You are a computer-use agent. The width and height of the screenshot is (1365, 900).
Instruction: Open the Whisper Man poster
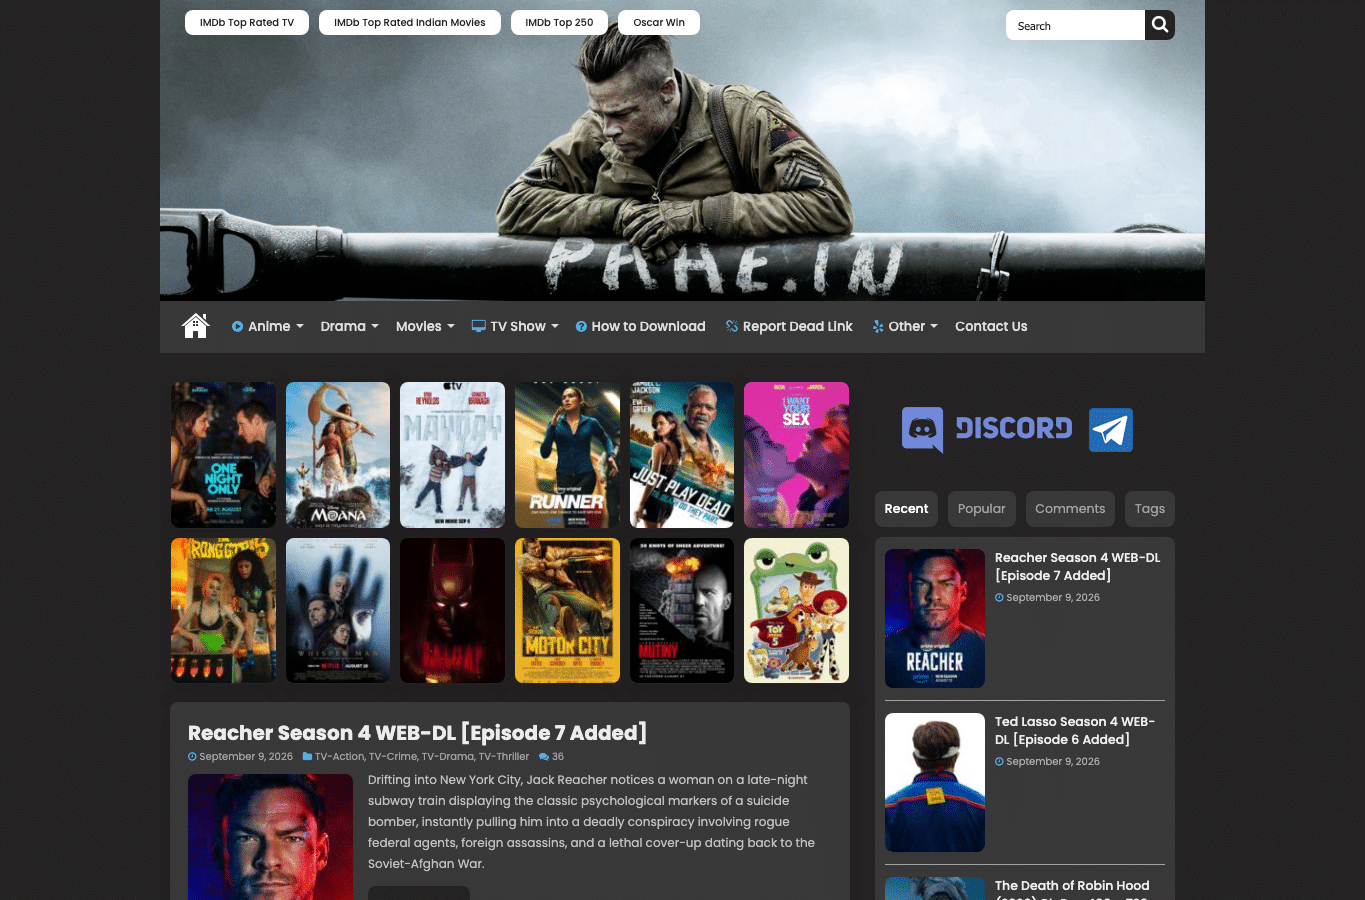(x=338, y=611)
